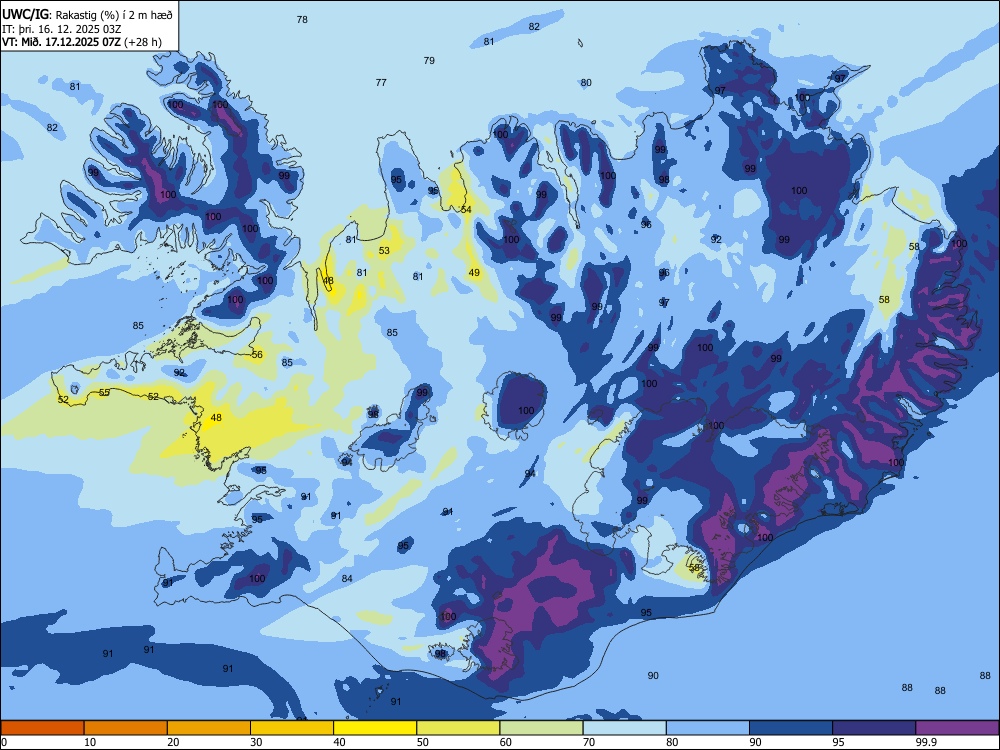Click the legend label '50'
This screenshot has width=1000, height=750.
pos(423,742)
